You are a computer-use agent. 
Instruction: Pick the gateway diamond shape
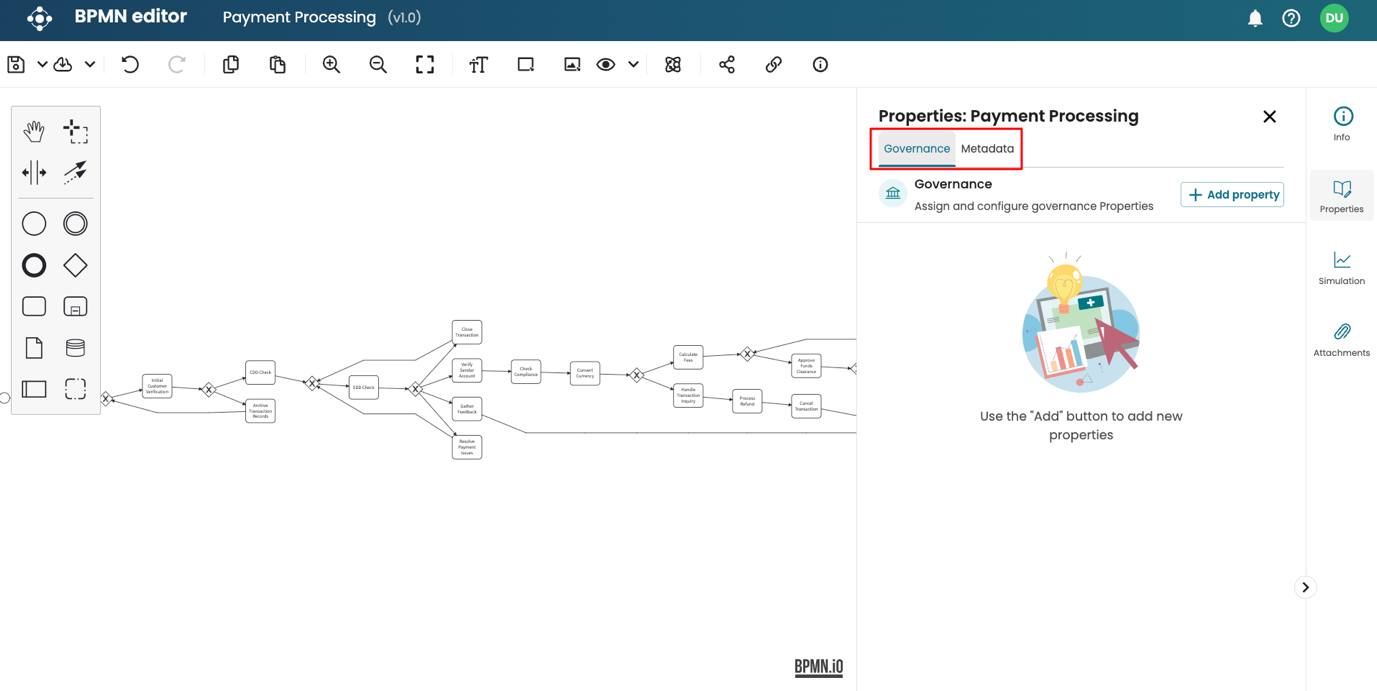tap(75, 265)
